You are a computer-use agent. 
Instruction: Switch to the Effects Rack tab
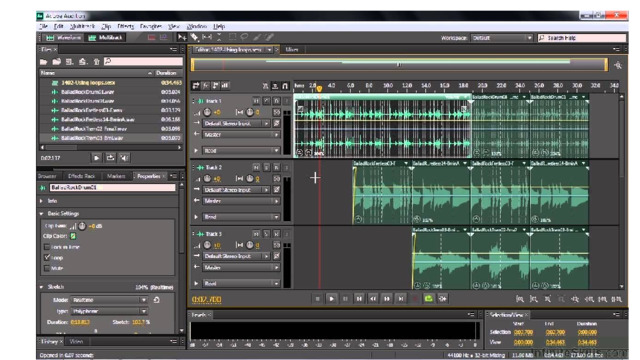tap(81, 176)
